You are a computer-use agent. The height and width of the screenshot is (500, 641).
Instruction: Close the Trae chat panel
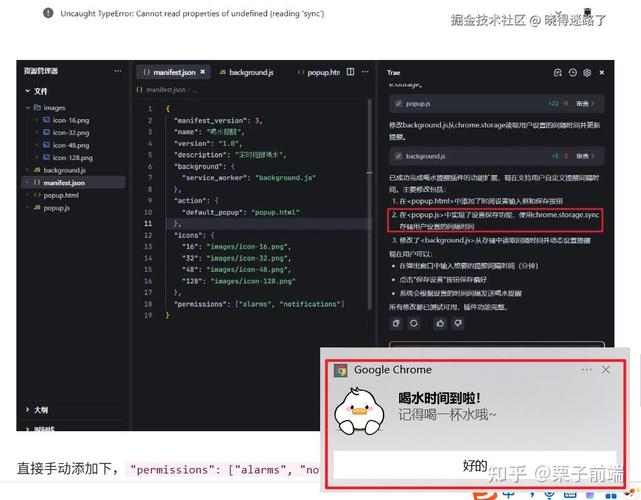coord(602,72)
